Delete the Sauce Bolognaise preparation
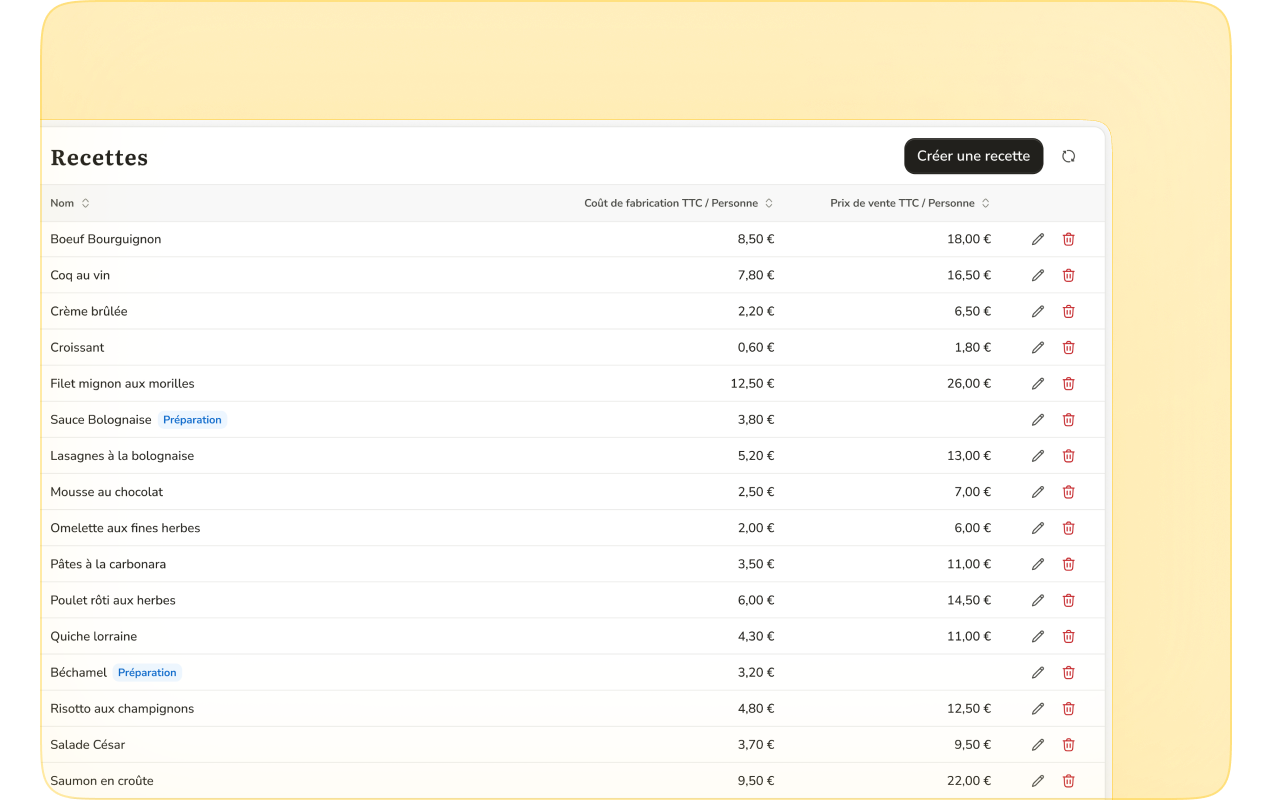The width and height of the screenshot is (1272, 800). tap(1068, 420)
